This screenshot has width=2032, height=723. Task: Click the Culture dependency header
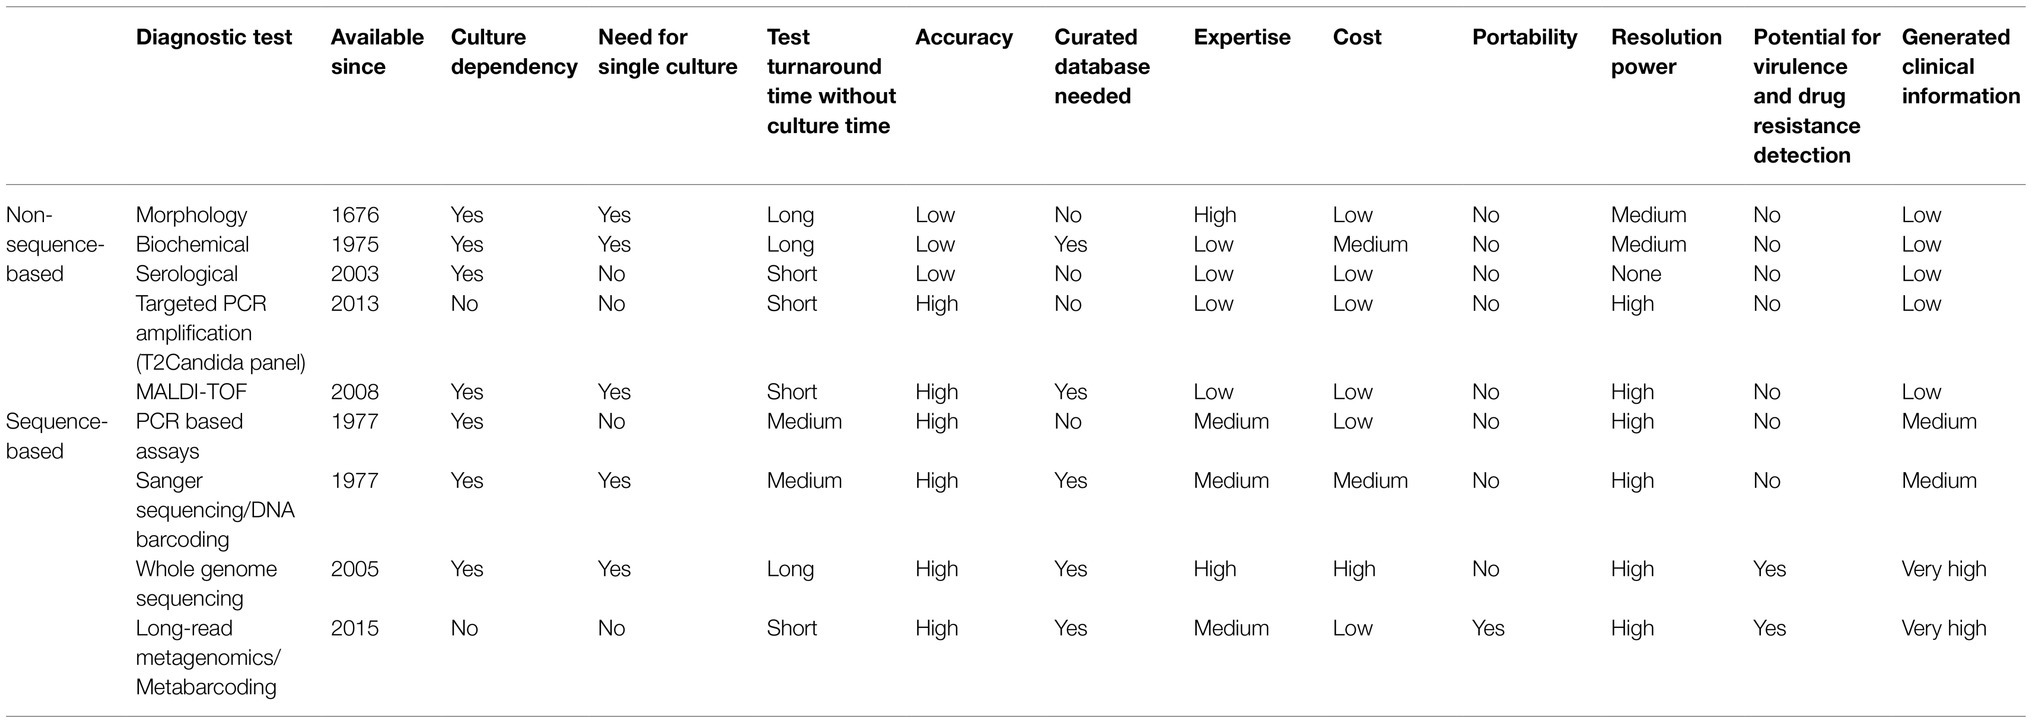click(514, 52)
